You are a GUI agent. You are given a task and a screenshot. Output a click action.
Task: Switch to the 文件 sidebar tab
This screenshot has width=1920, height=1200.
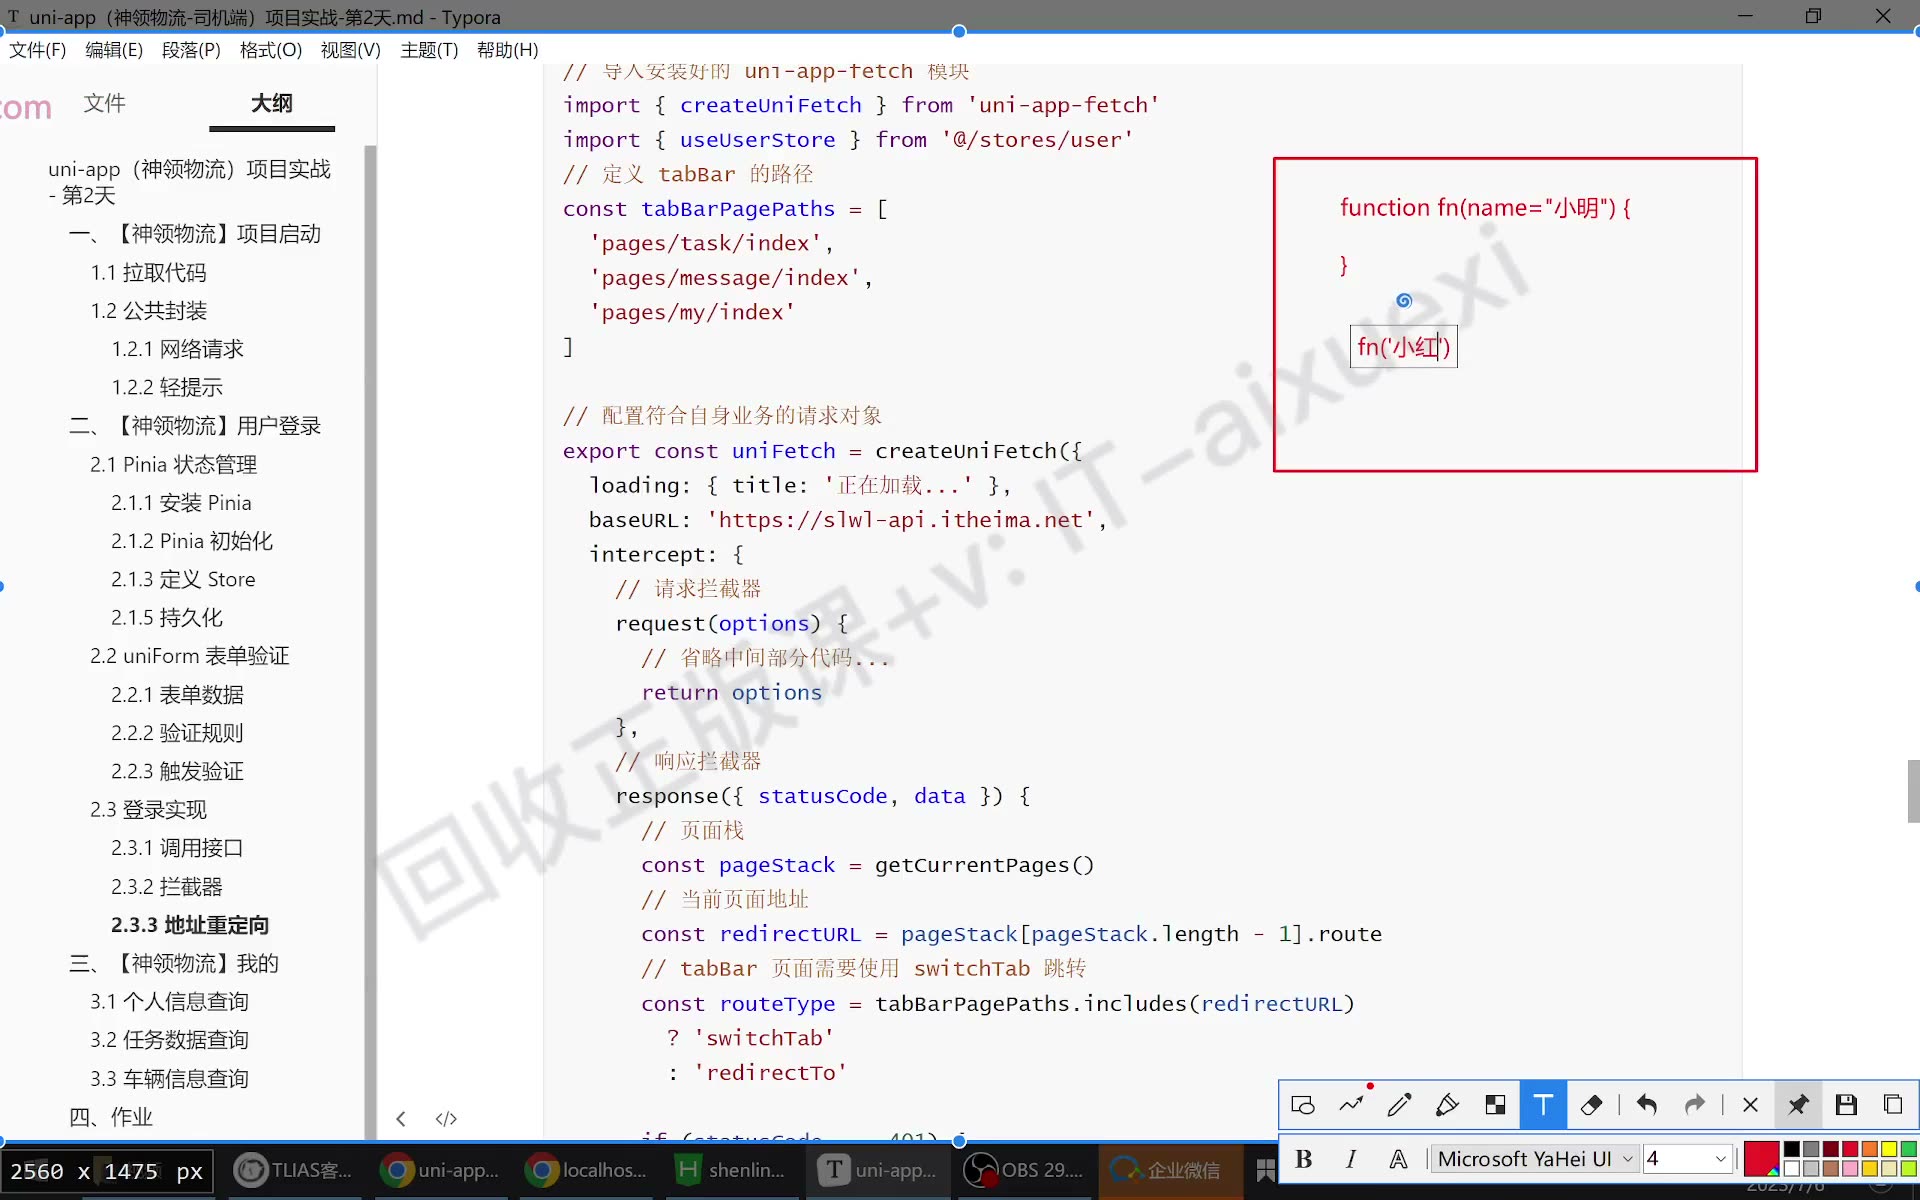104,103
